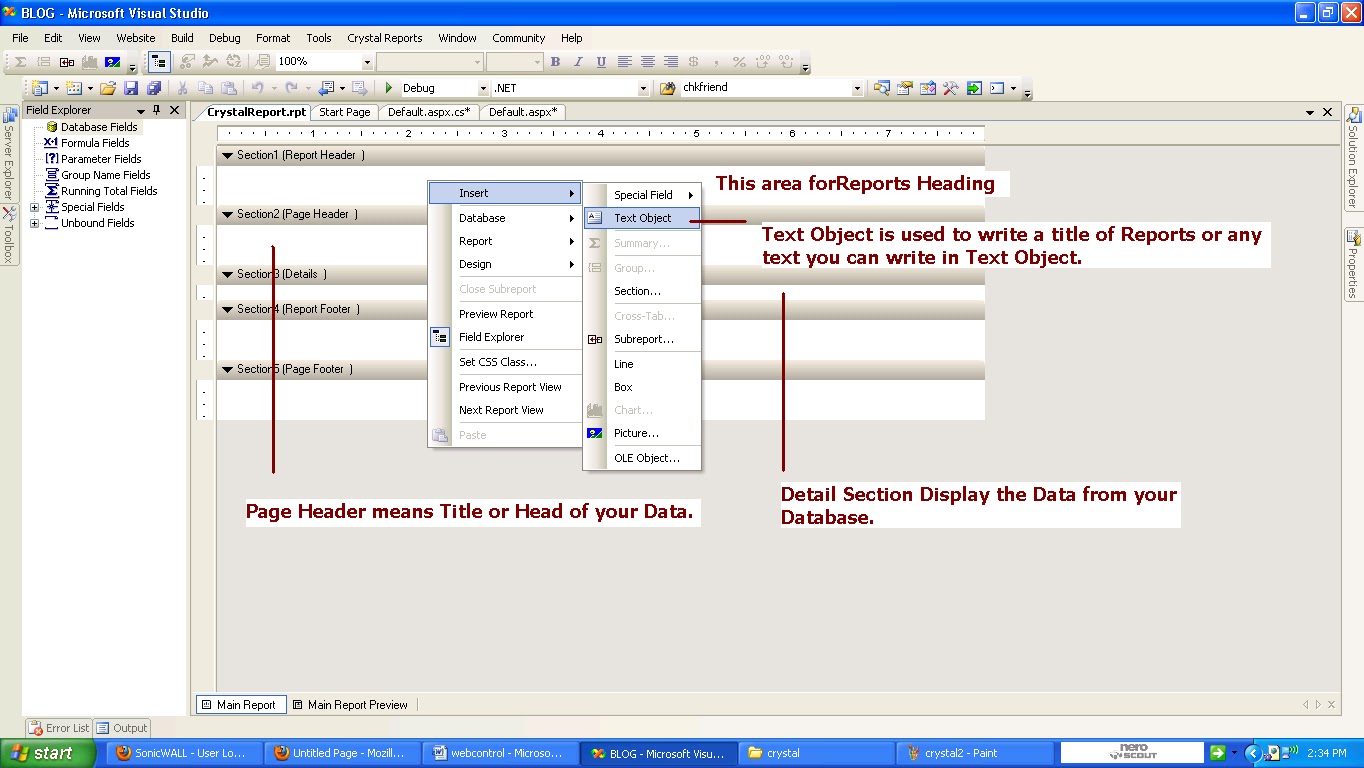Toggle Field View toolbar button

pos(158,62)
